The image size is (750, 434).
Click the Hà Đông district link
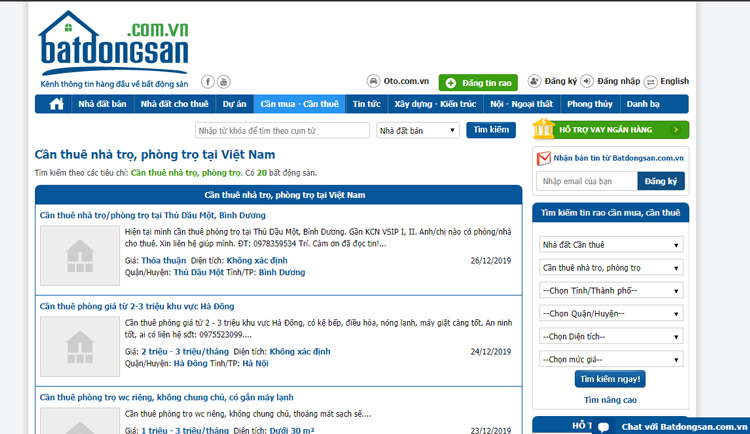click(x=191, y=363)
